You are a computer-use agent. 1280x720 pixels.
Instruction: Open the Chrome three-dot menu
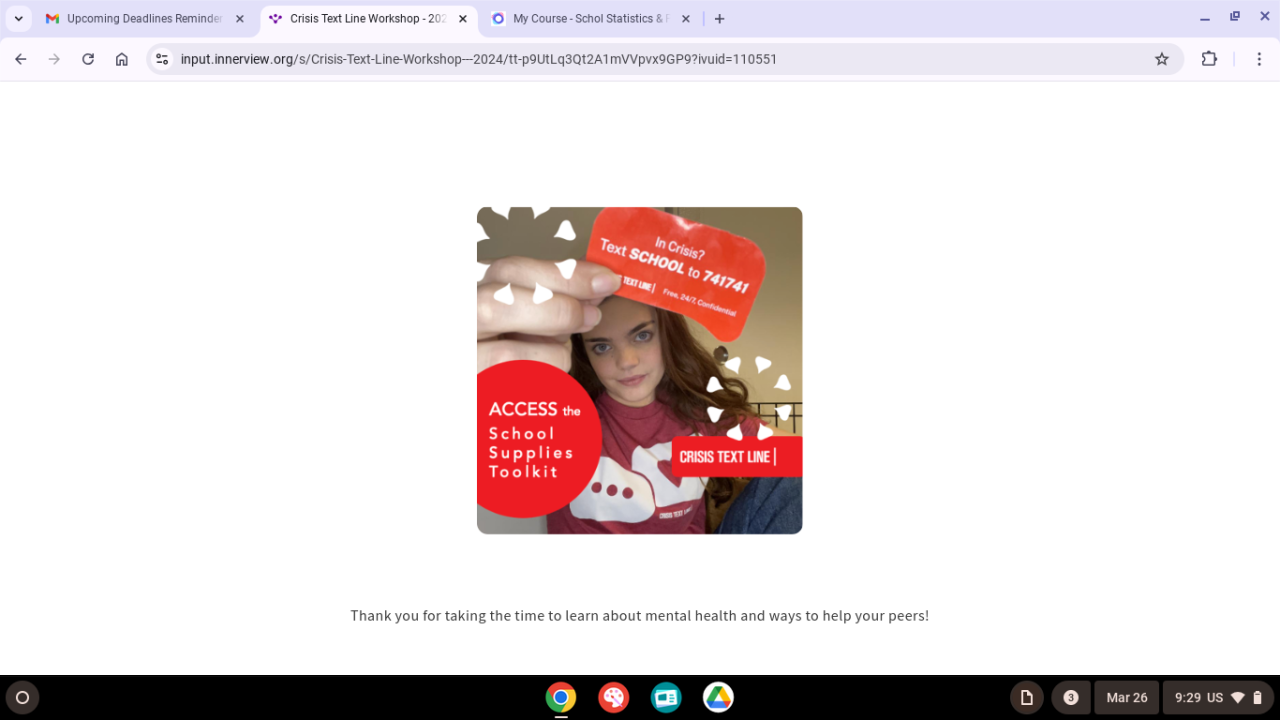(1259, 59)
